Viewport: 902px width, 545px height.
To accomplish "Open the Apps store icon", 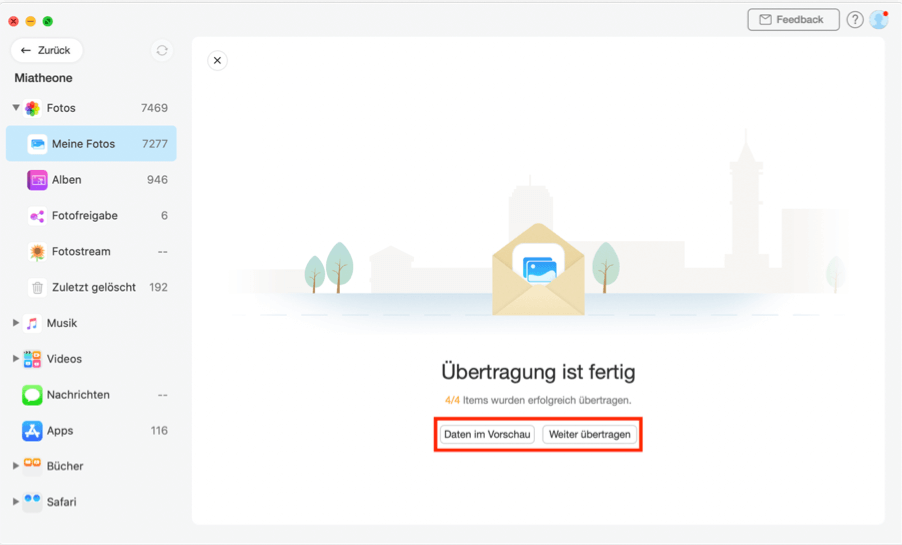I will 32,431.
